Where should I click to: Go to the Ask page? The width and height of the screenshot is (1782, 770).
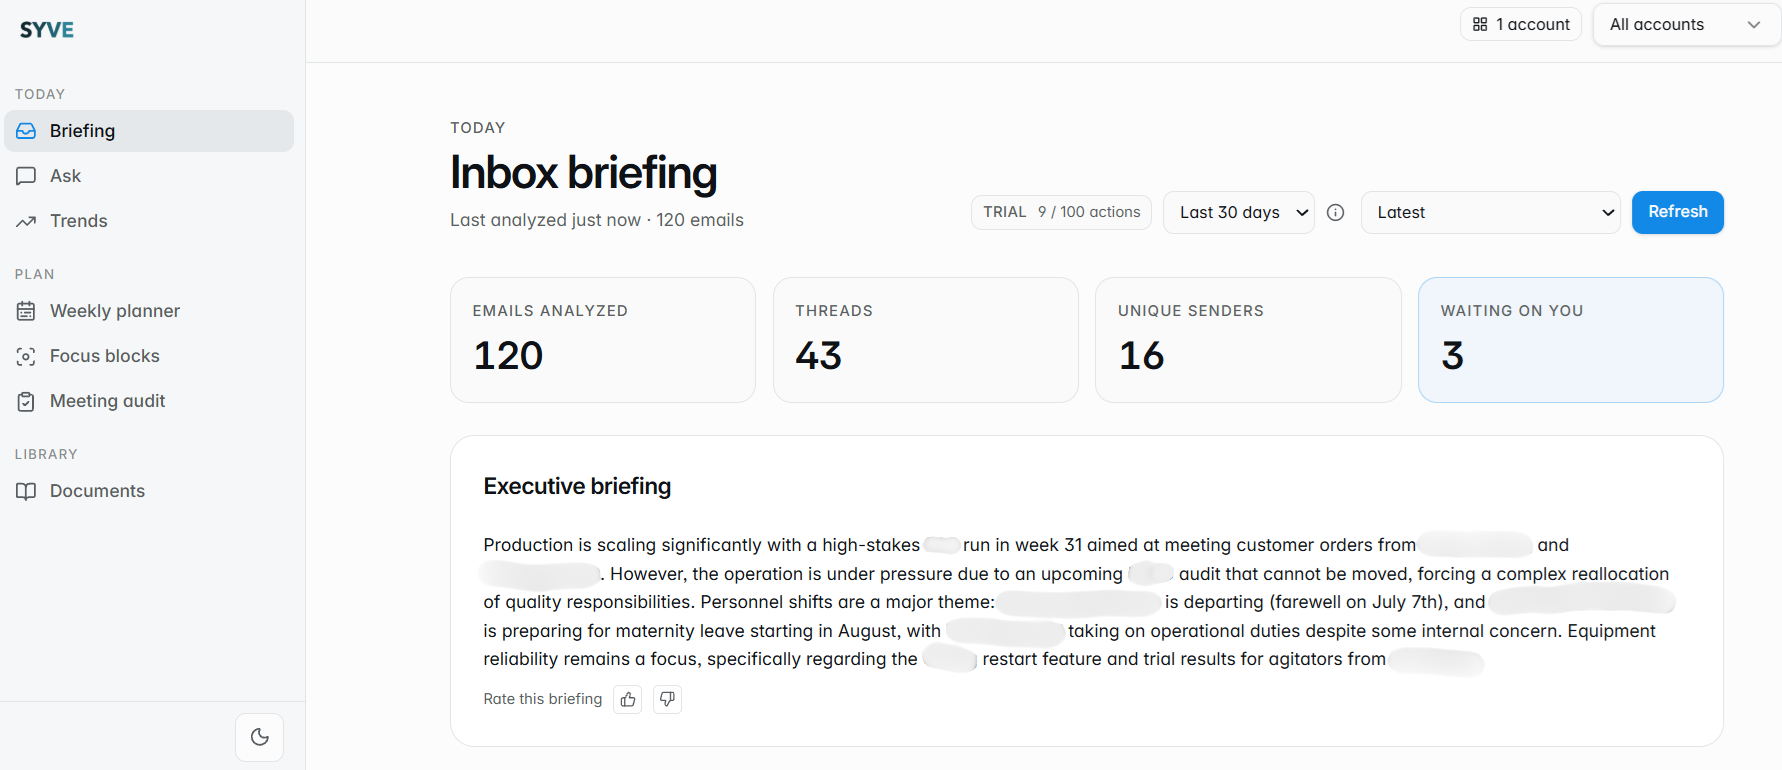tap(149, 176)
